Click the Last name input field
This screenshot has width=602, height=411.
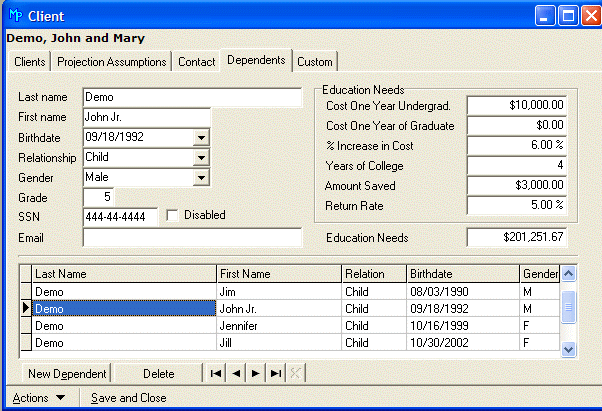pos(192,97)
